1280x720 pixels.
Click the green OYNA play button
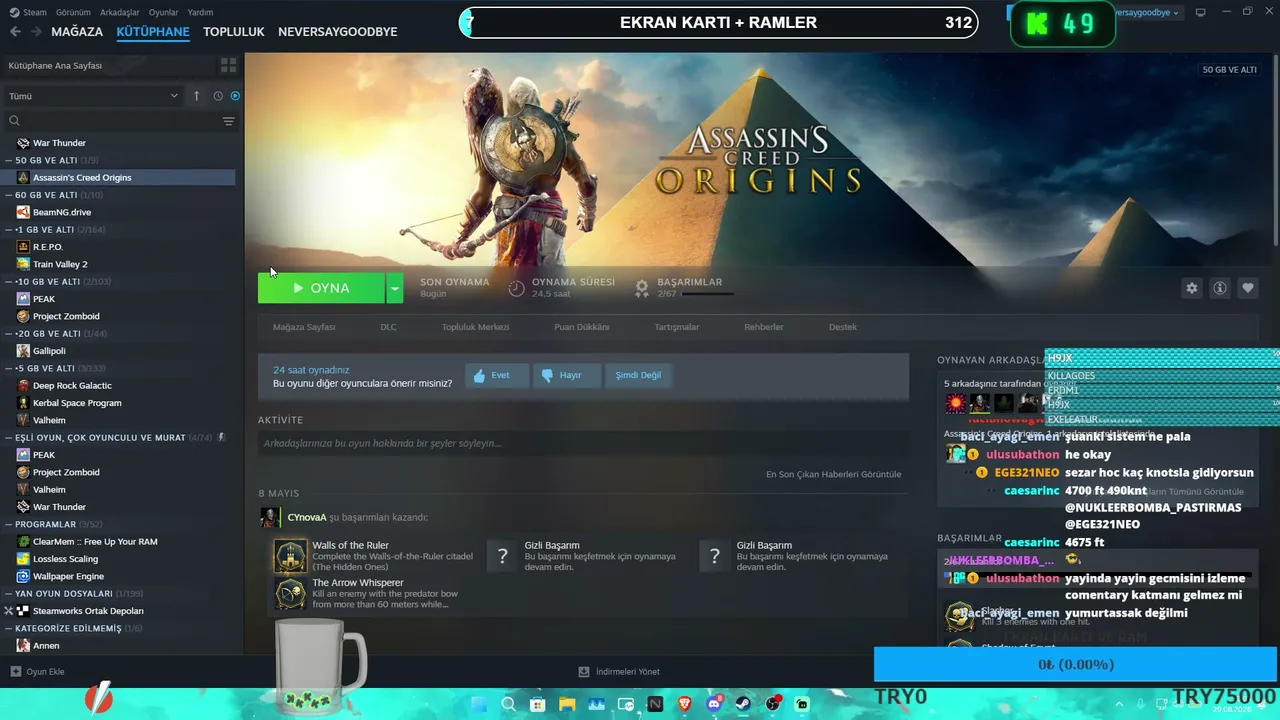[x=321, y=288]
